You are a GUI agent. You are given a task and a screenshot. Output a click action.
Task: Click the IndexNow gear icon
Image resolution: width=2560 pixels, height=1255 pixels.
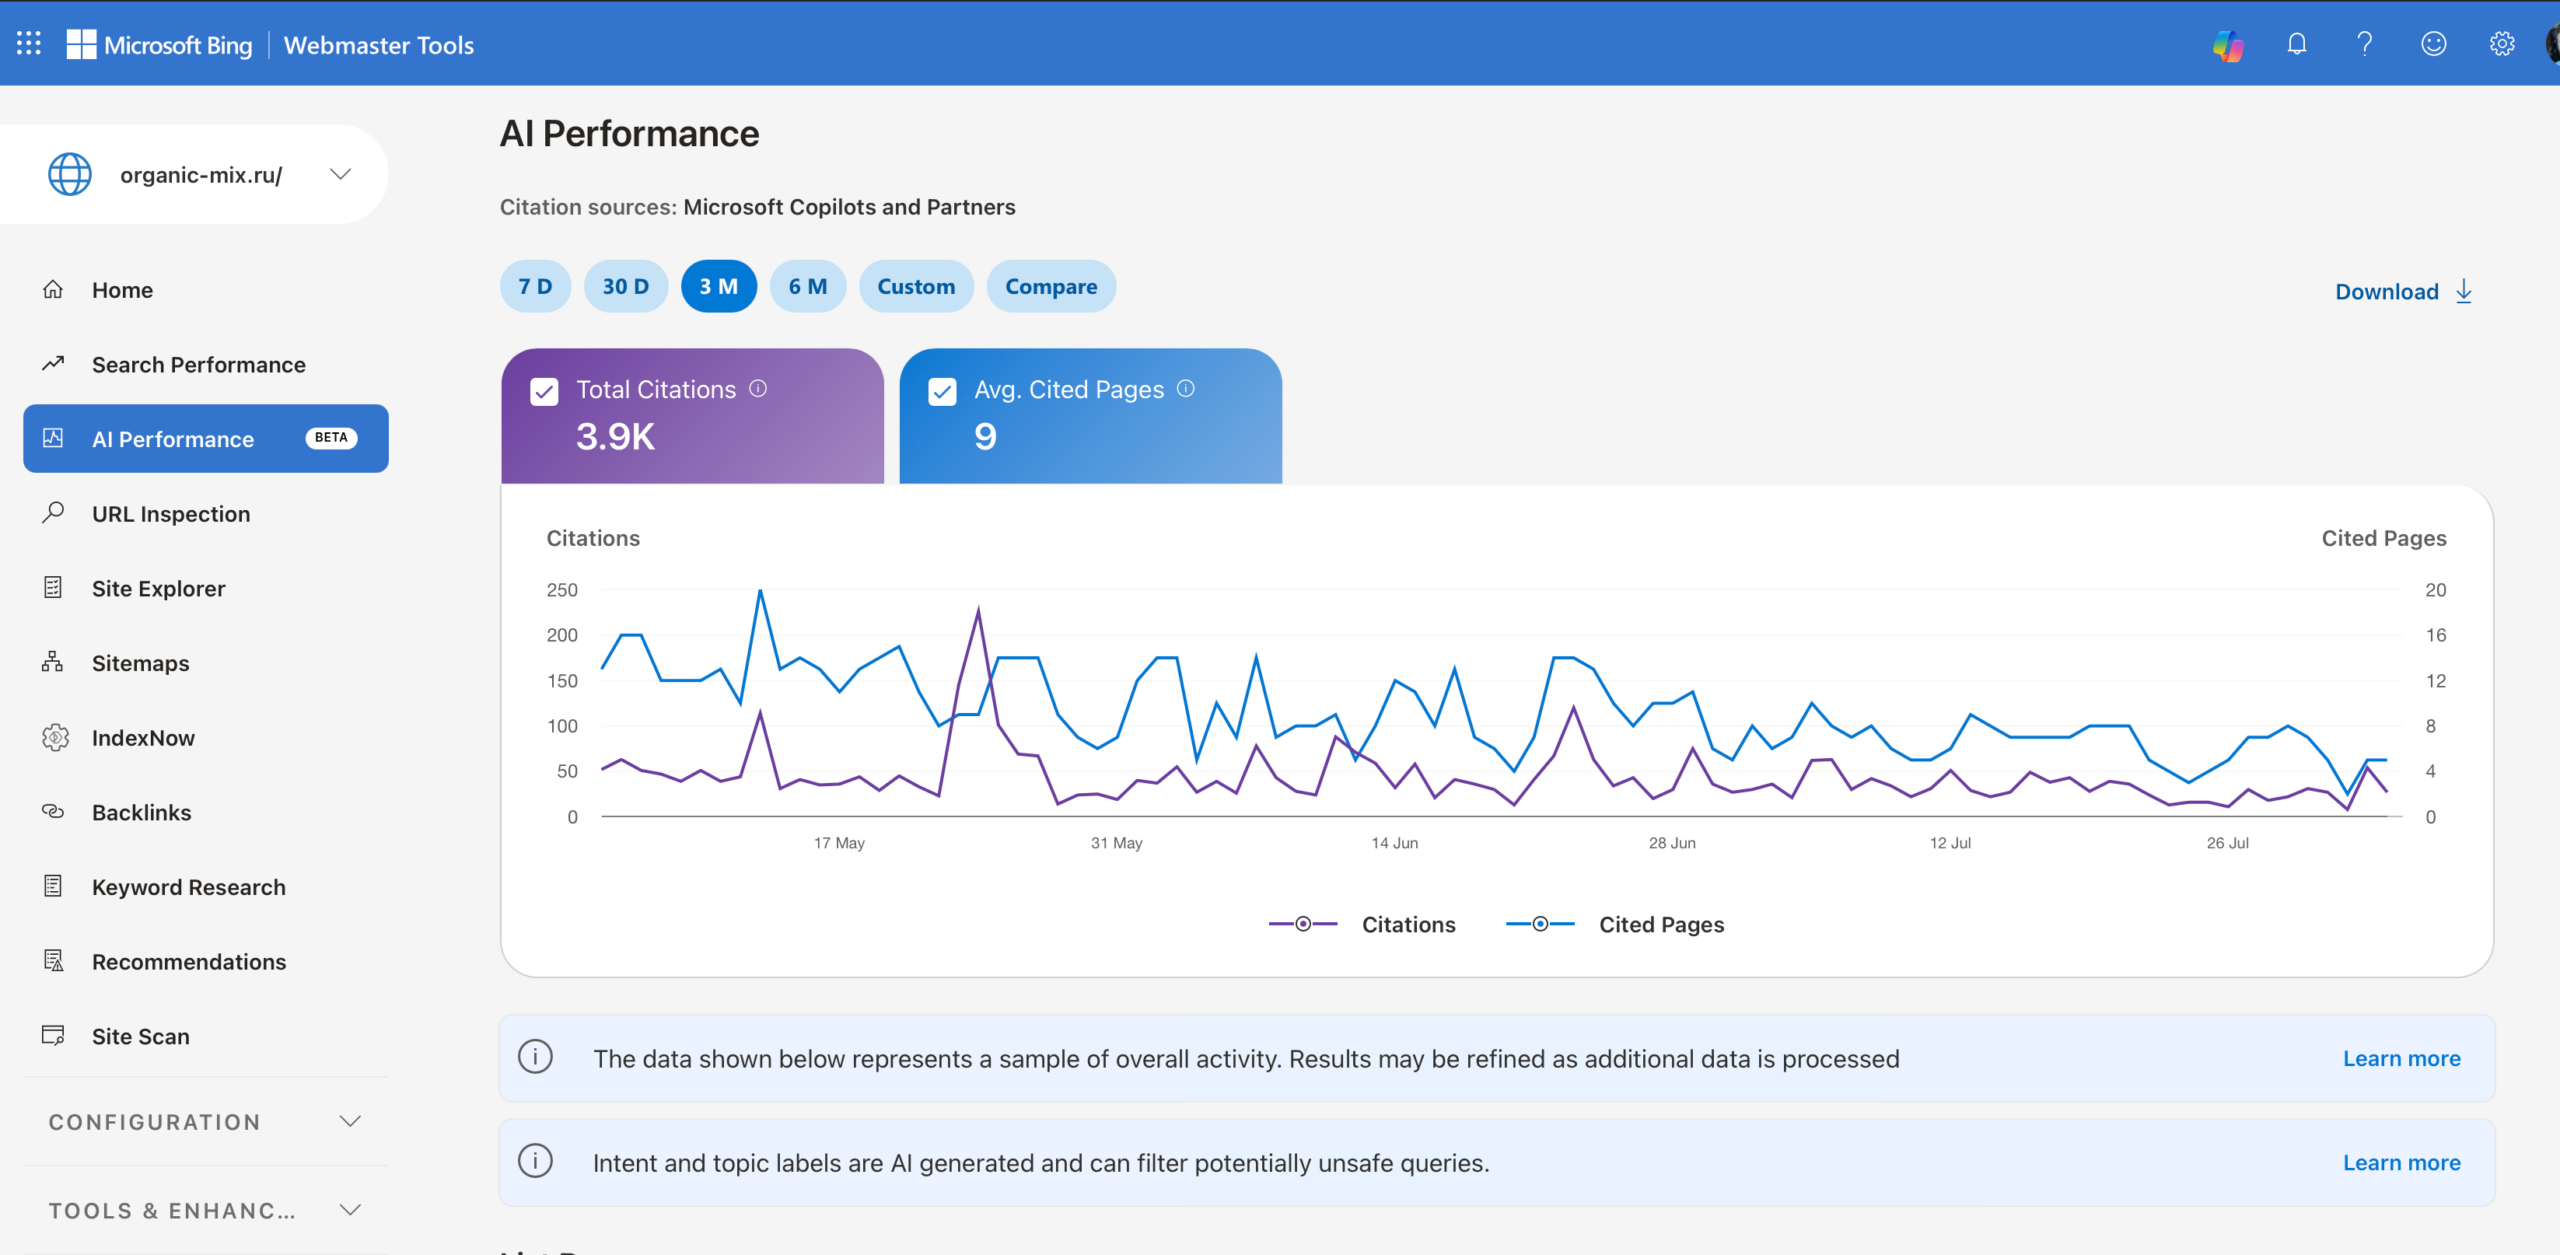[x=55, y=737]
